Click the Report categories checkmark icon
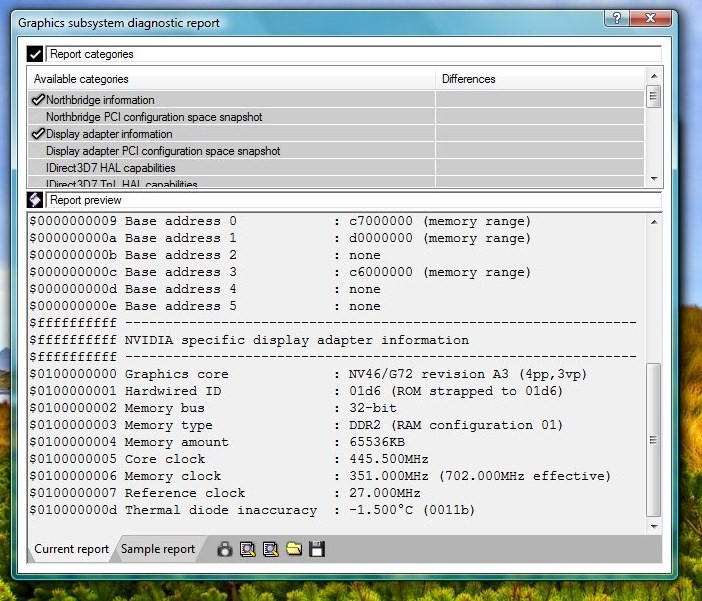The image size is (702, 601). click(x=35, y=54)
